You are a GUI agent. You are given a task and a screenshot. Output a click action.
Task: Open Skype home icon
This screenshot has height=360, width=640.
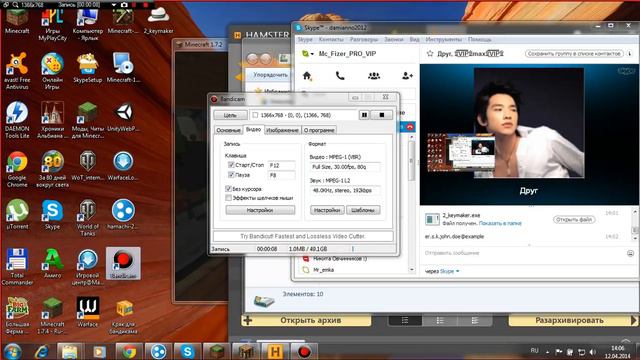click(307, 76)
